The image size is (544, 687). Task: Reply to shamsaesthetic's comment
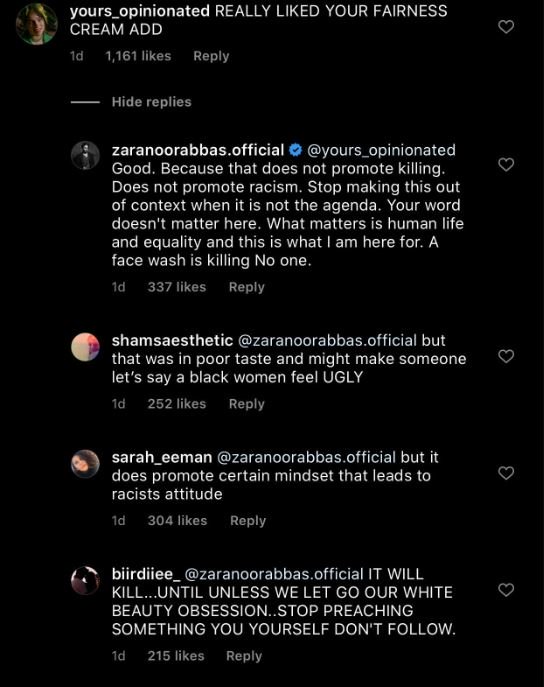click(x=247, y=404)
